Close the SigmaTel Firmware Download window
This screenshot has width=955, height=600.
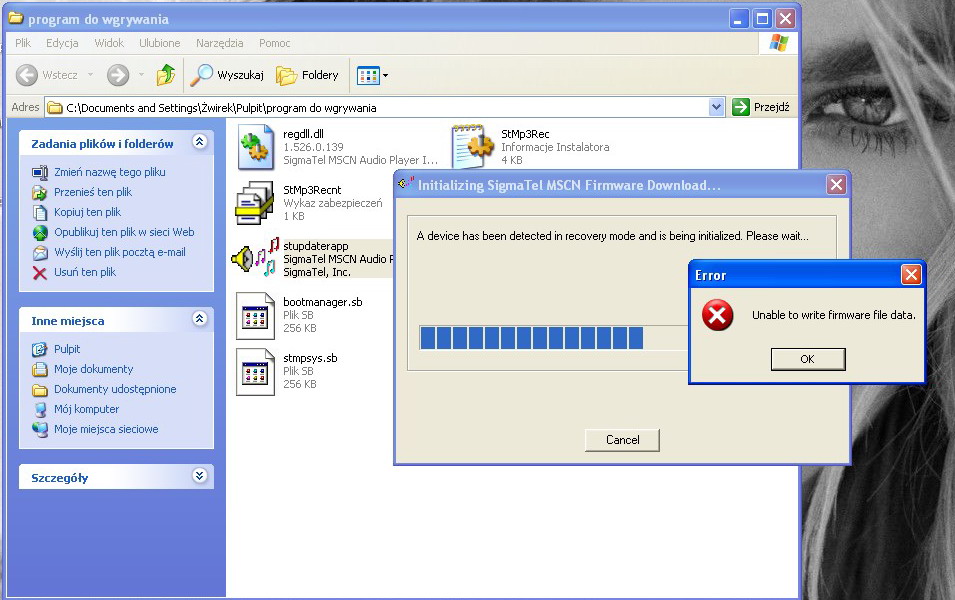[836, 185]
